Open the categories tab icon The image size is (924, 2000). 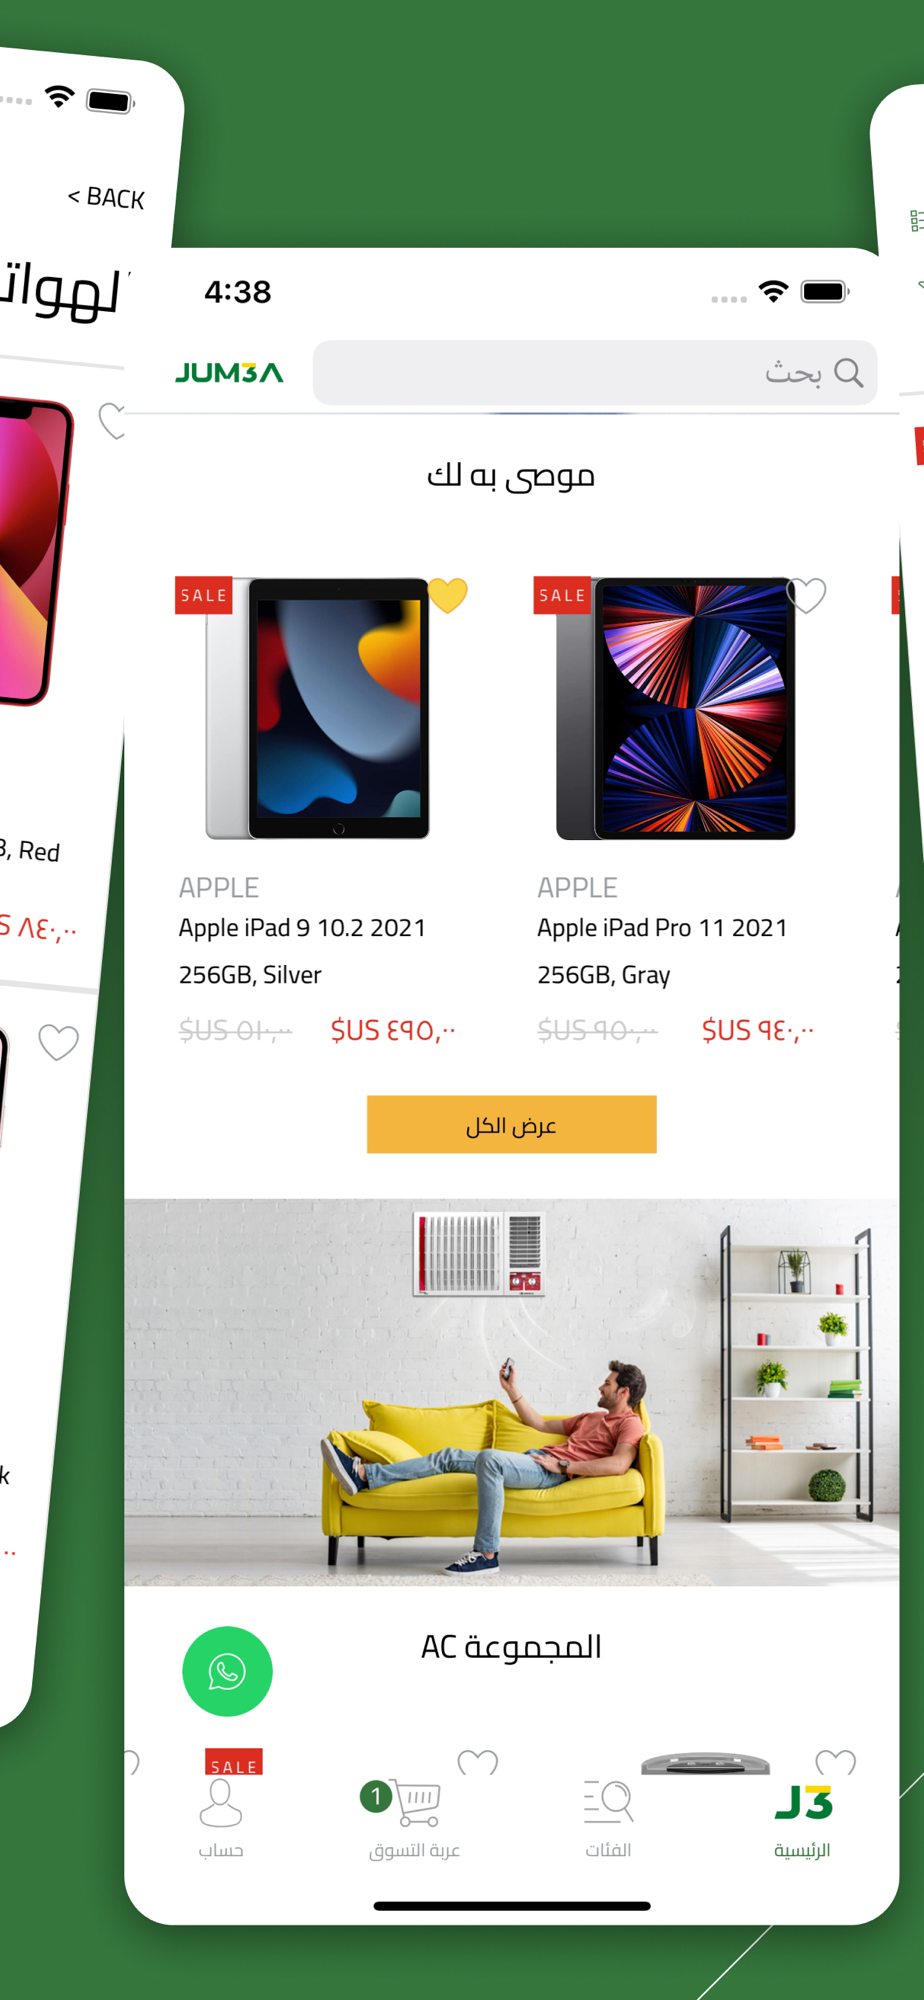click(x=608, y=1801)
